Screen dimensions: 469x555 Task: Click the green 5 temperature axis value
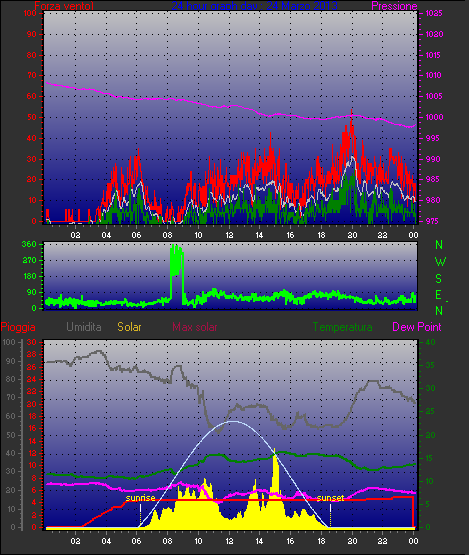tap(428, 504)
